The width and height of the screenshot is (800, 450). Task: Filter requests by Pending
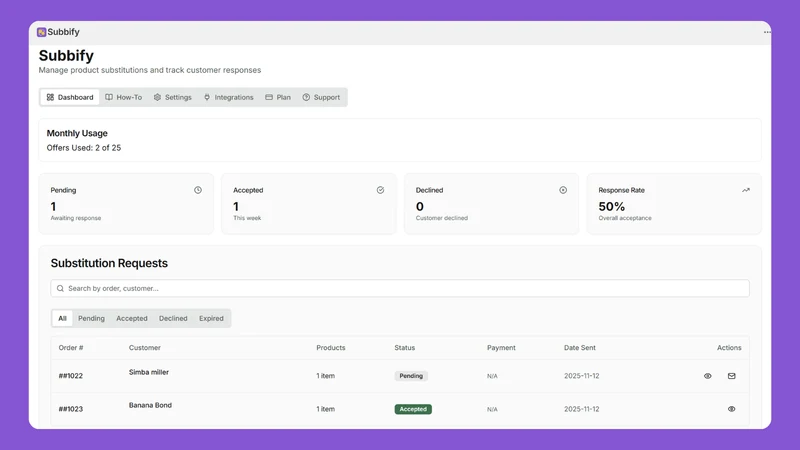coord(91,318)
